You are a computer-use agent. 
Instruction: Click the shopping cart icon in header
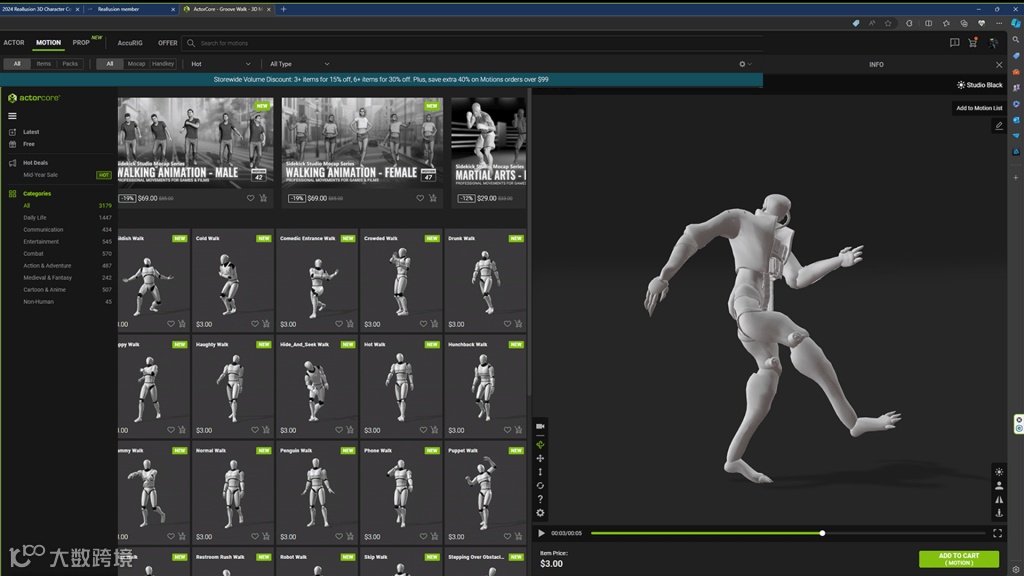click(972, 43)
